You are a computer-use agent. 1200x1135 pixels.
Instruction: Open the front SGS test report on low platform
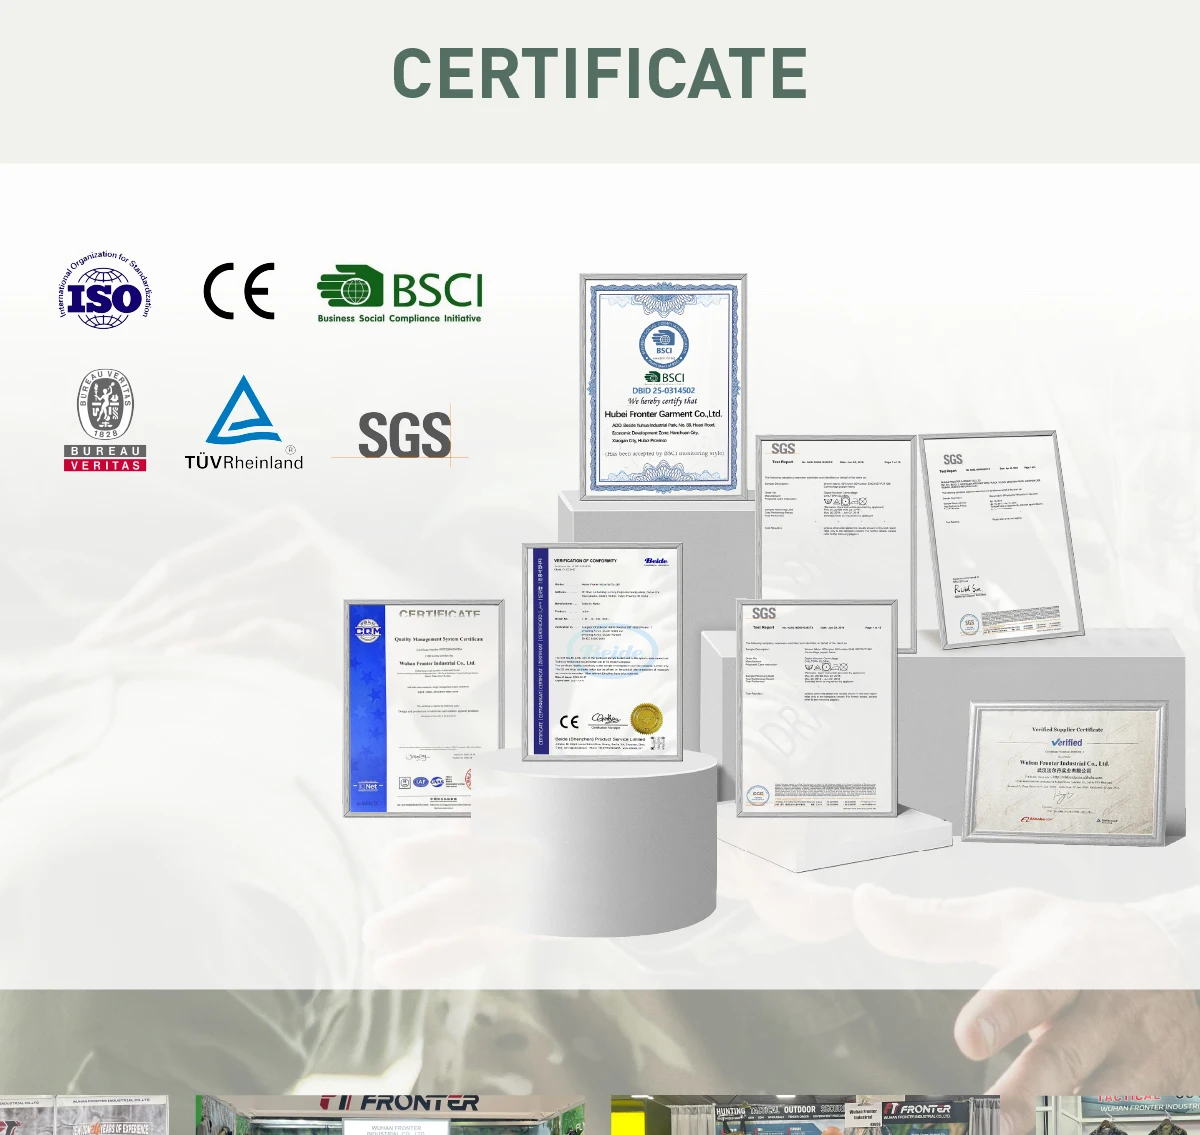click(817, 707)
